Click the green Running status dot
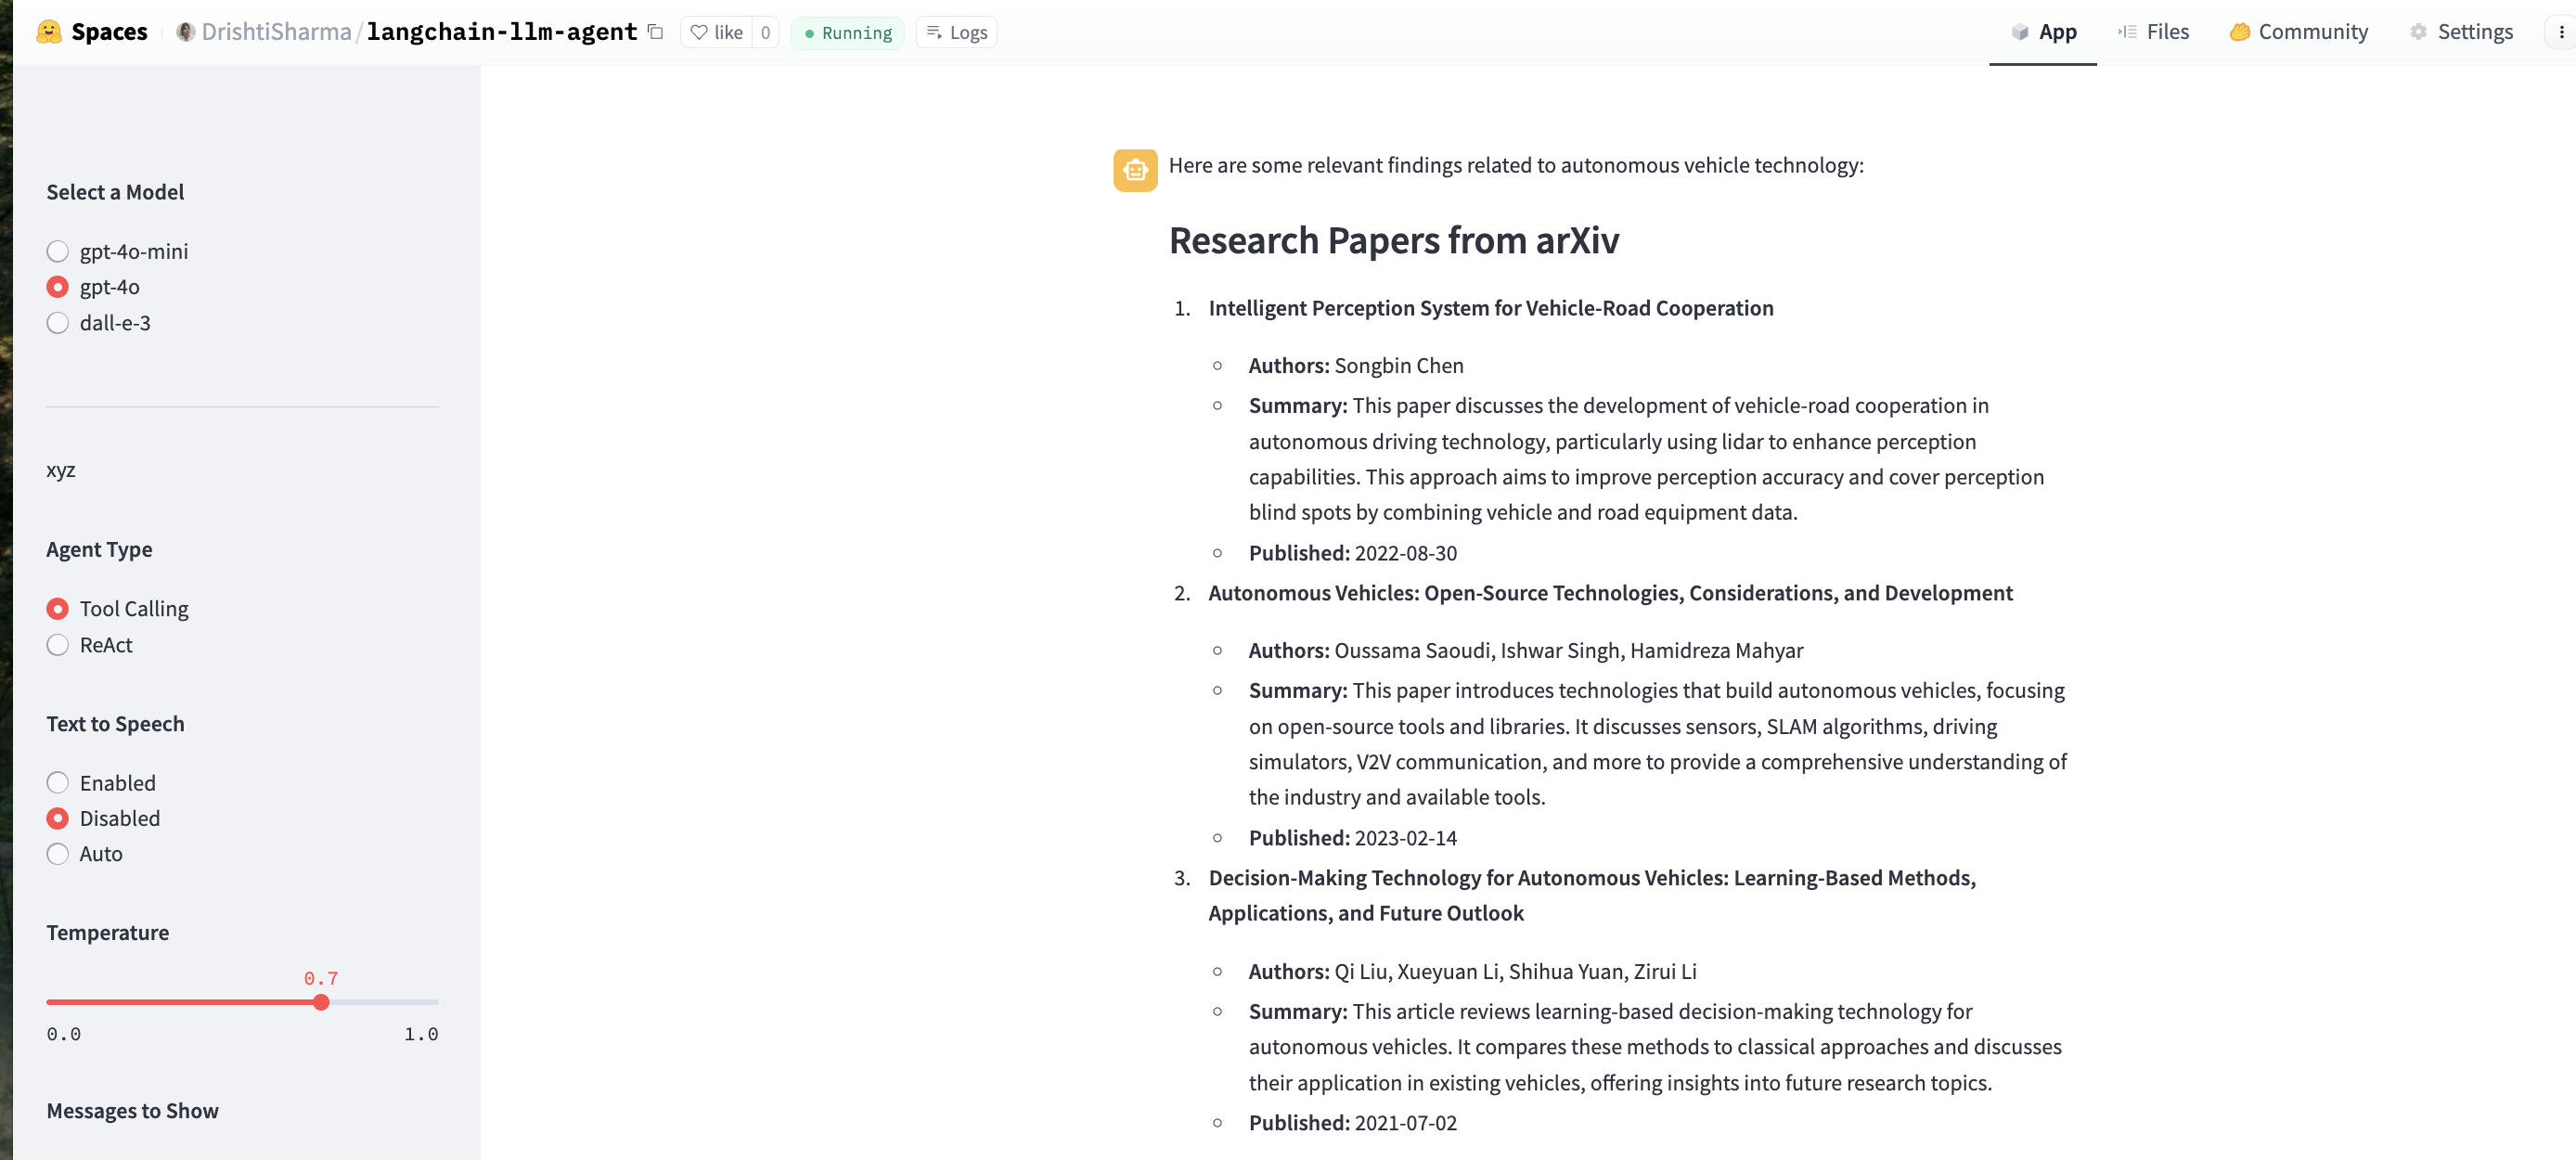The image size is (2576, 1160). pyautogui.click(x=809, y=34)
